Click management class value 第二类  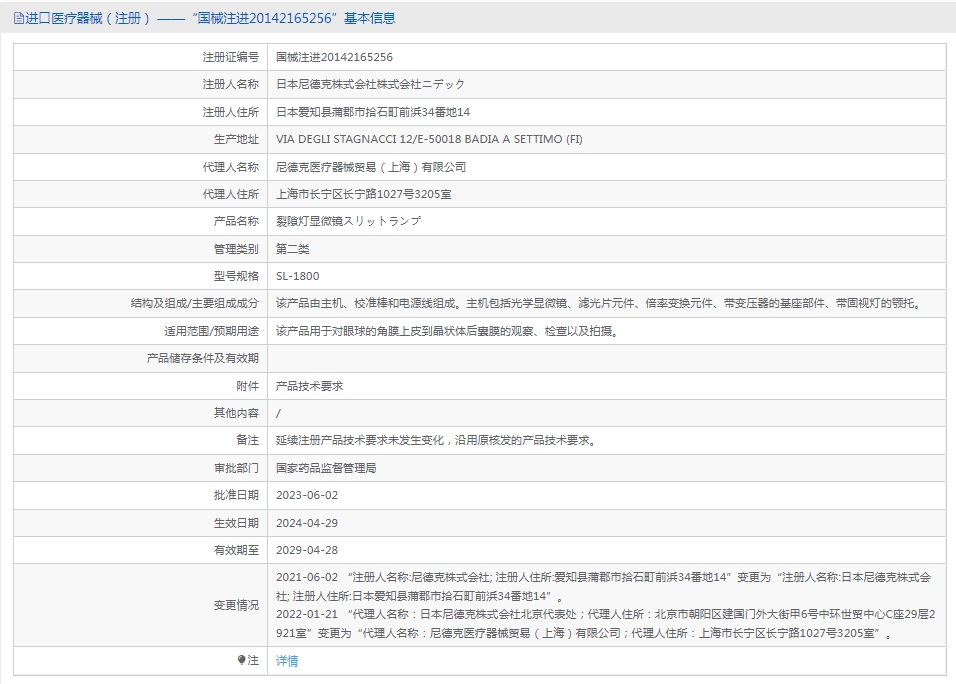[293, 249]
